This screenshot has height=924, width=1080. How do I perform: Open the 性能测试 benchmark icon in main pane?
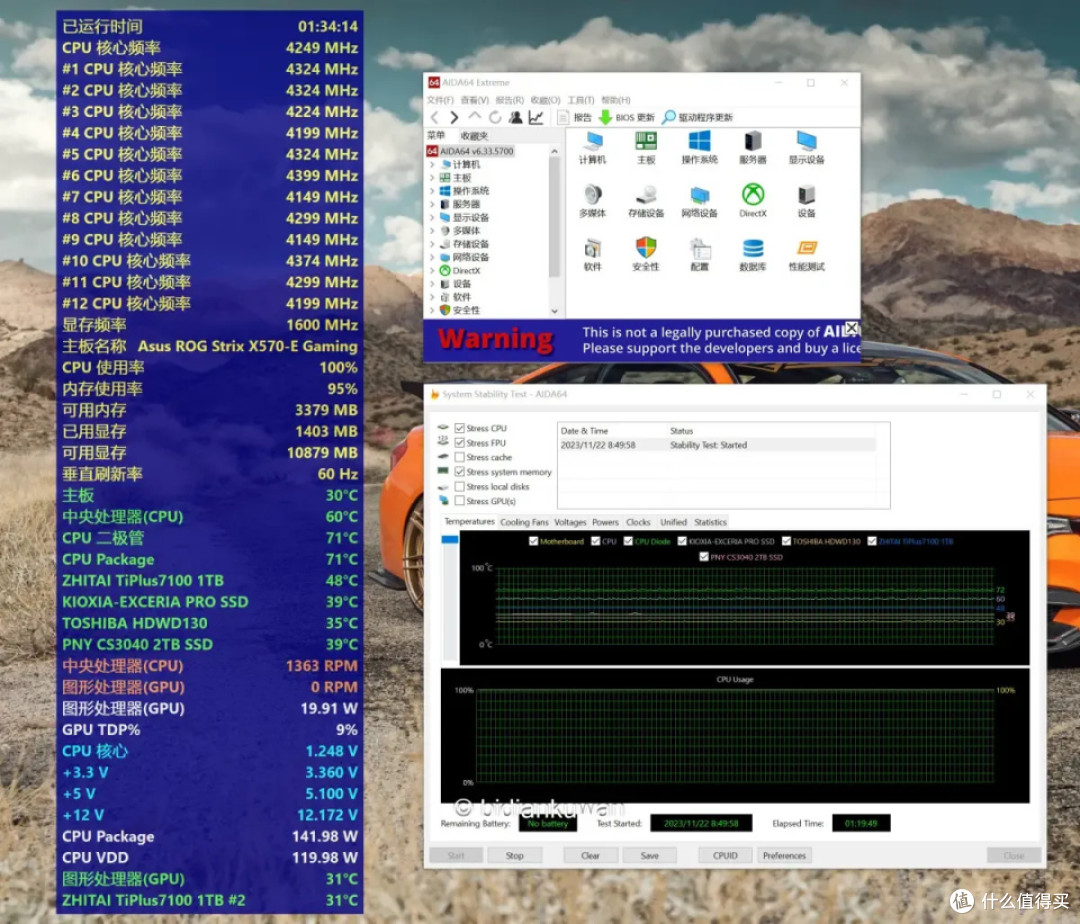click(807, 254)
